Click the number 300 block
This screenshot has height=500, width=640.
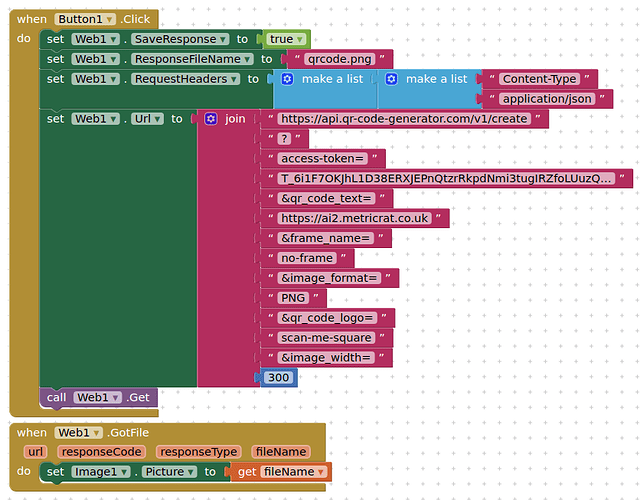tap(277, 378)
